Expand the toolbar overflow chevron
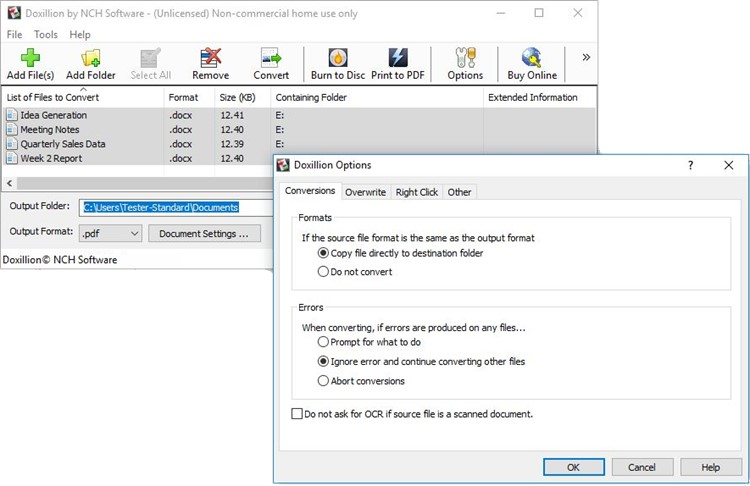The height and width of the screenshot is (486, 750). pyautogui.click(x=586, y=57)
